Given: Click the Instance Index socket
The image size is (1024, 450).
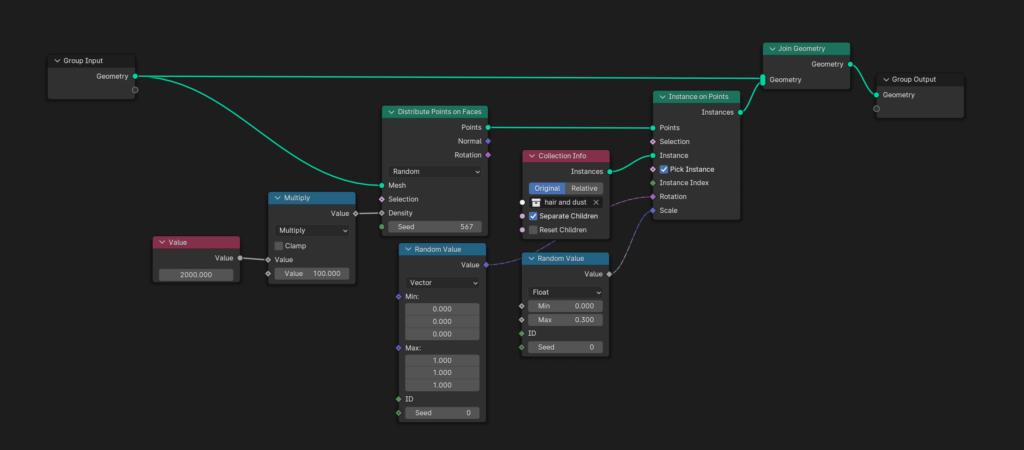Looking at the screenshot, I should tap(652, 183).
